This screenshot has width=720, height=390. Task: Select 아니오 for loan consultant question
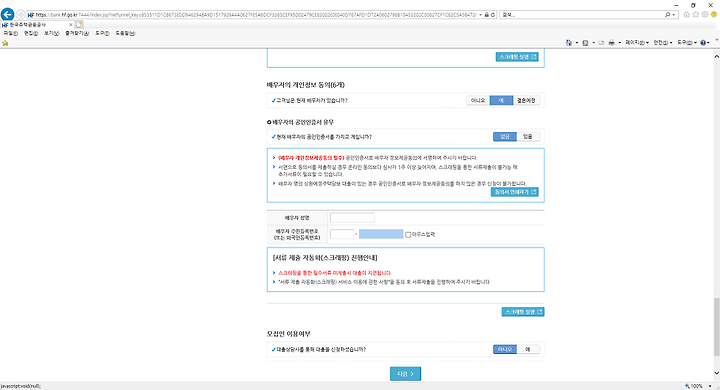[x=505, y=350]
